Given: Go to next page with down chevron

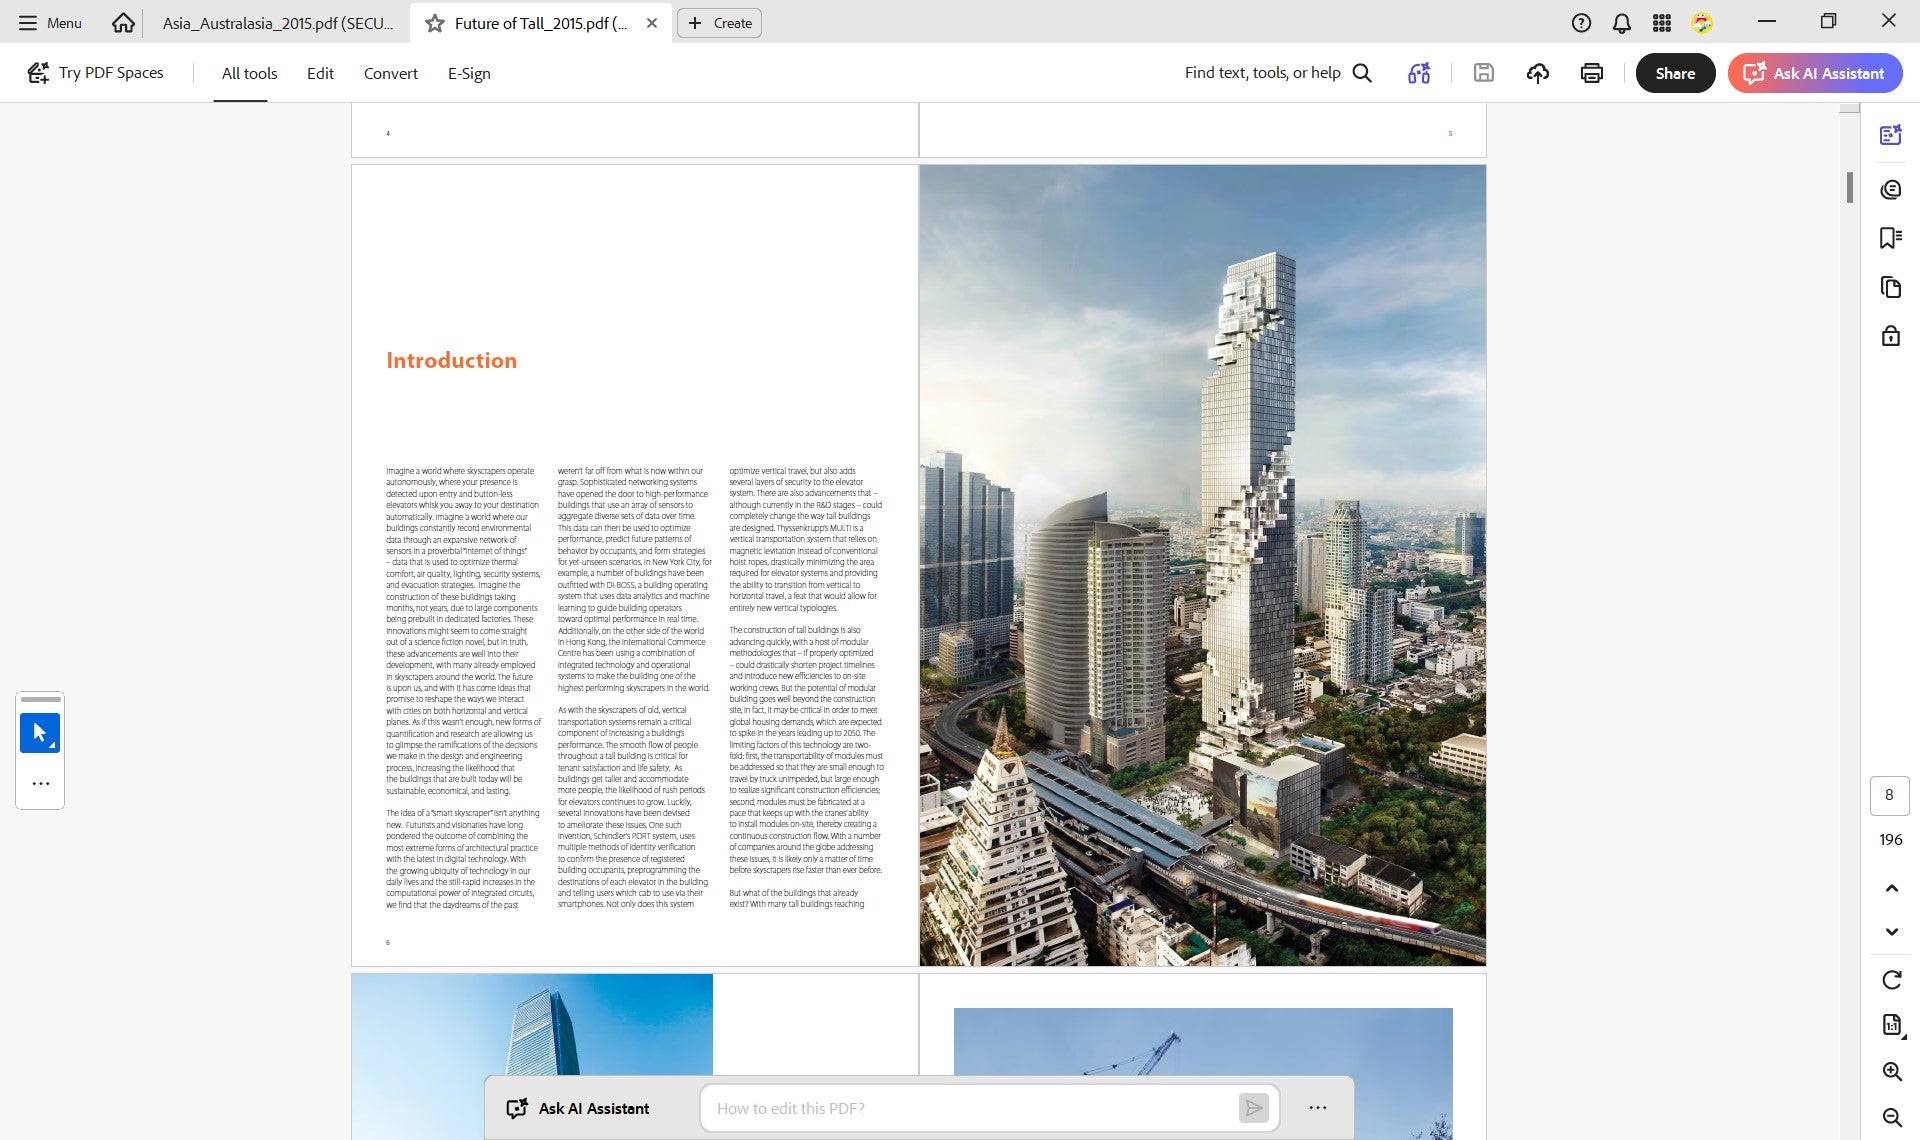Looking at the screenshot, I should point(1891,932).
